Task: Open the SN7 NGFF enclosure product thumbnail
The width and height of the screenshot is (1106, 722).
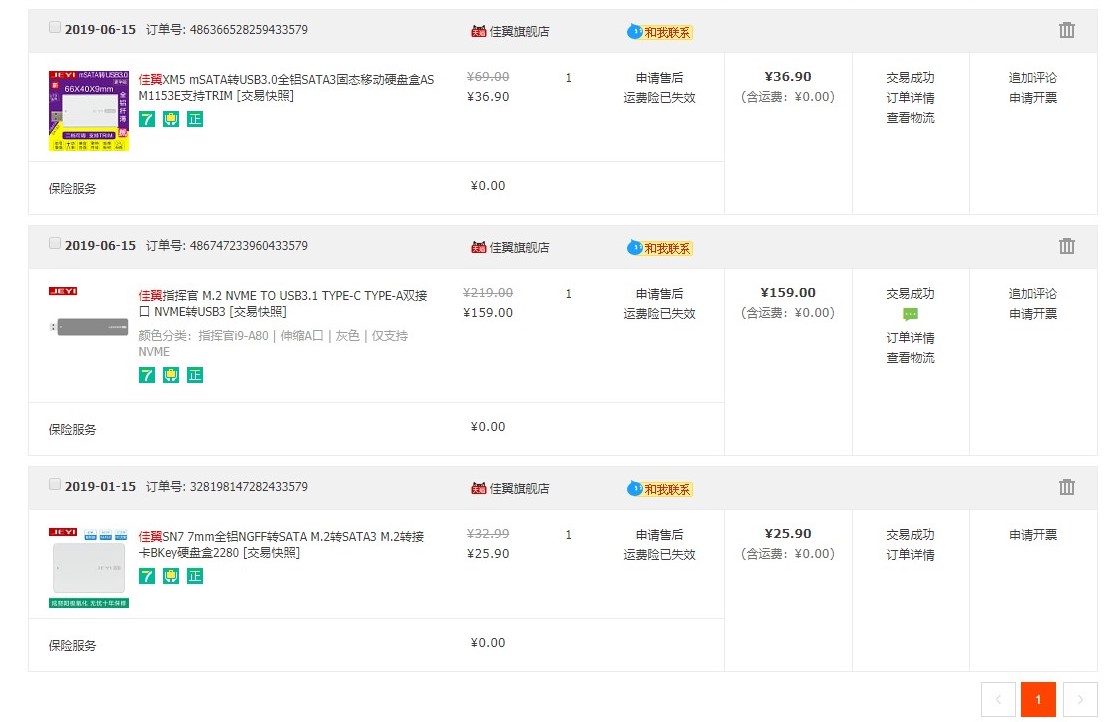Action: click(89, 568)
